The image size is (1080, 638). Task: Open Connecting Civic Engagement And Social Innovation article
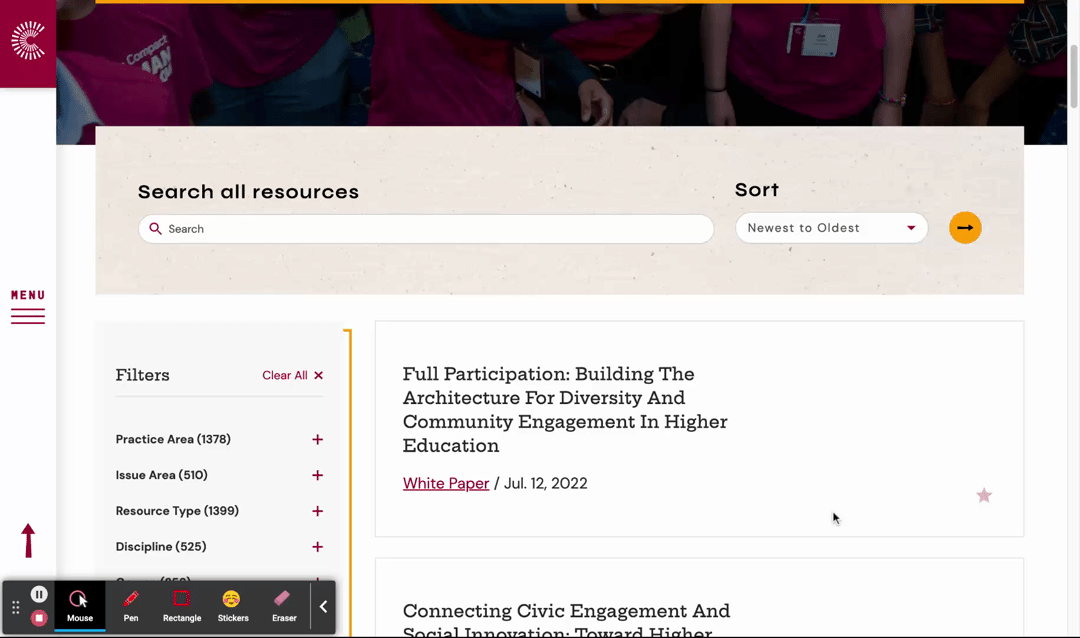pos(566,620)
